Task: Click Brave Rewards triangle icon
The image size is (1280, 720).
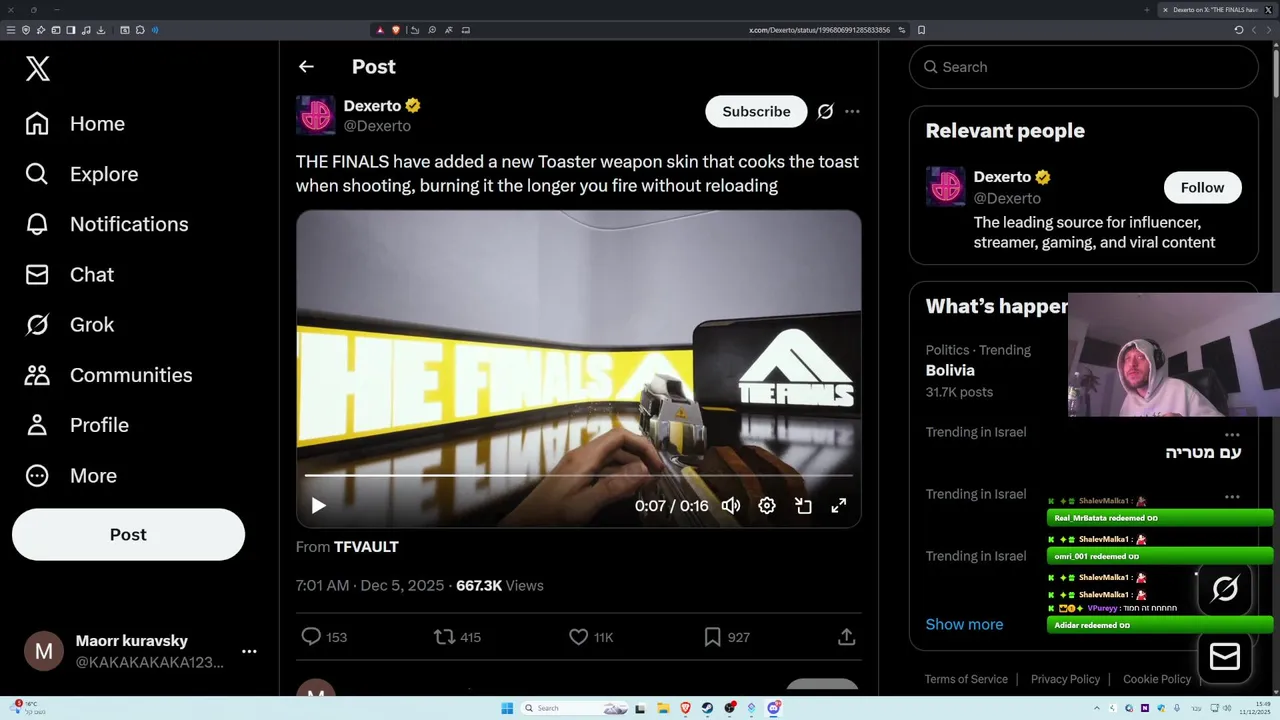Action: click(381, 30)
